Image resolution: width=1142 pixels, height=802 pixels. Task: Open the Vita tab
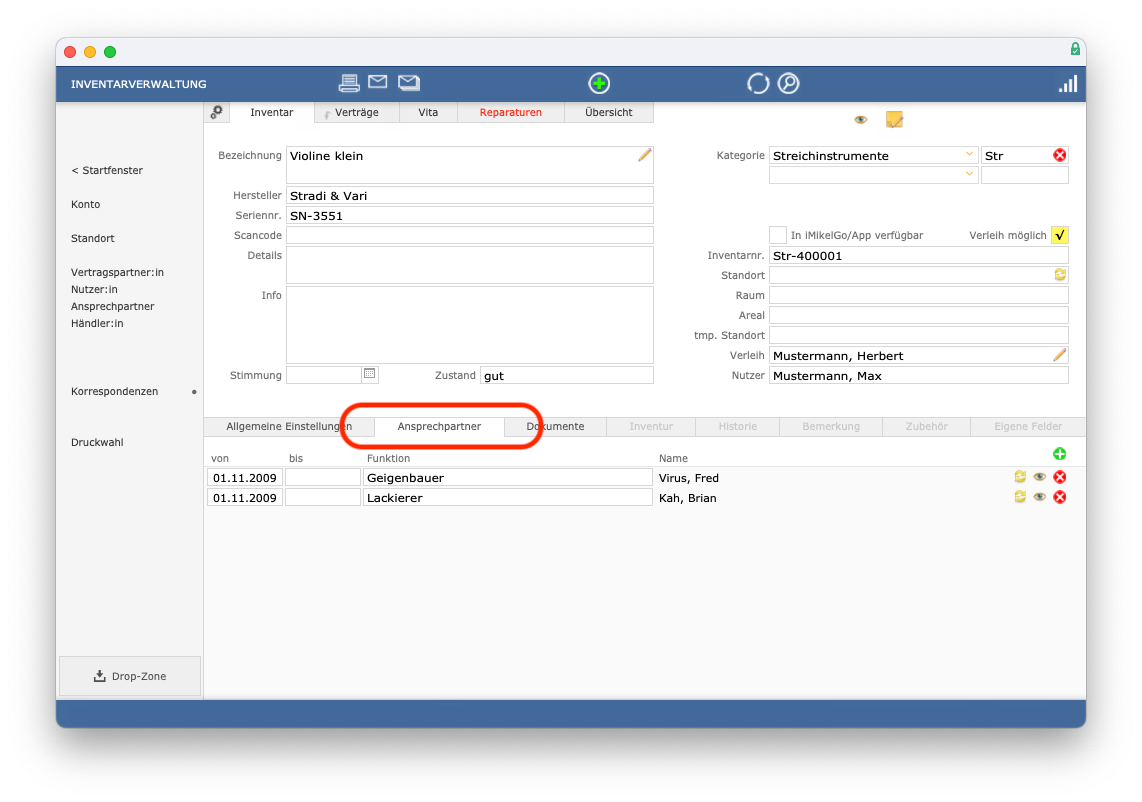(428, 112)
